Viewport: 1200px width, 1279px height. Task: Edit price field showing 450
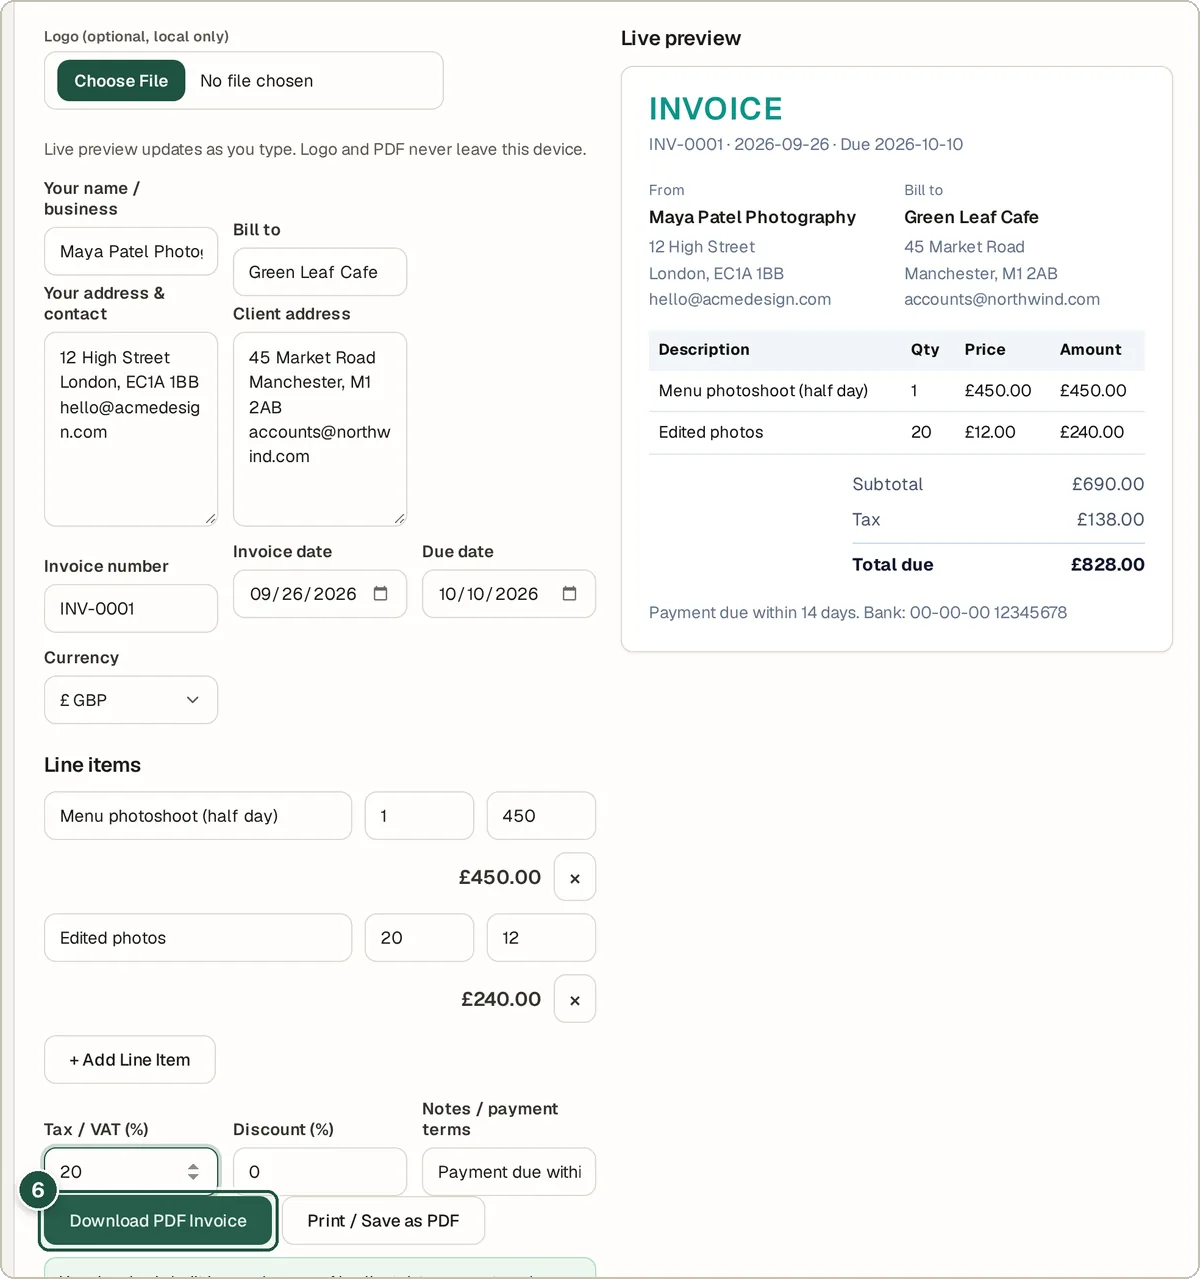541,816
